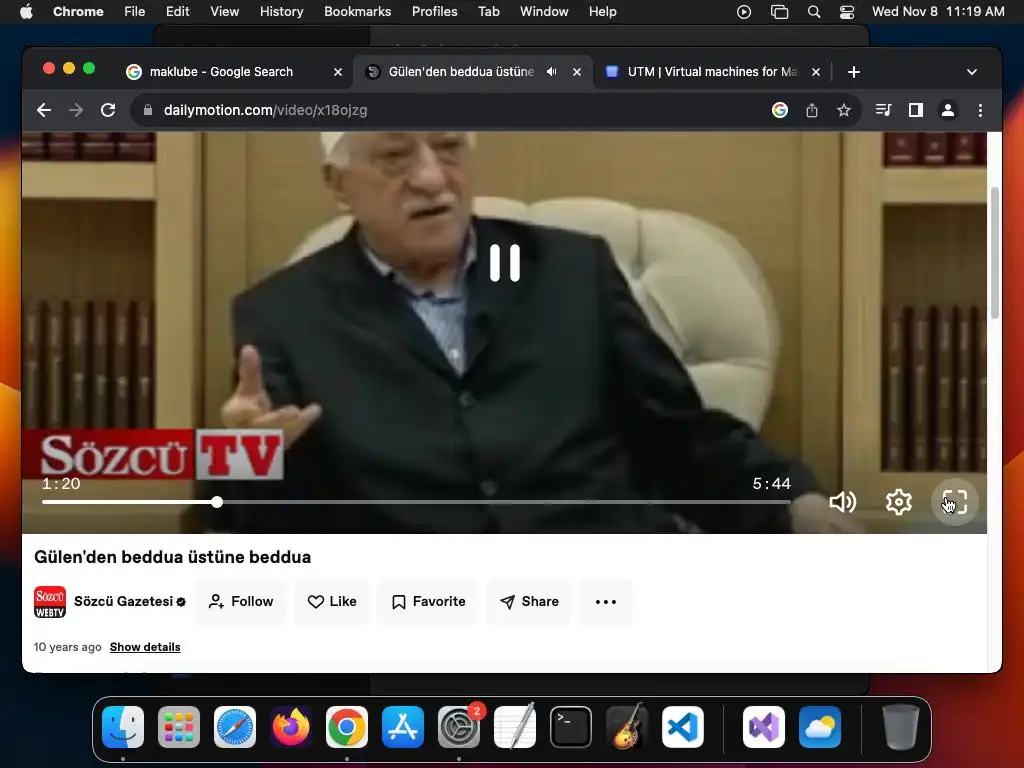Viewport: 1024px width, 768px height.
Task: Open Sözcü Gazetesi channel name
Action: click(123, 601)
